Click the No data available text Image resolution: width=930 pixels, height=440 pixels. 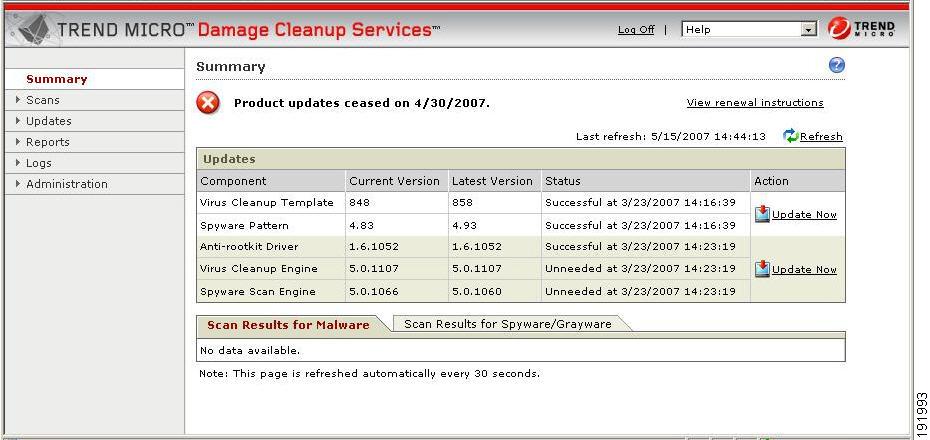[250, 350]
